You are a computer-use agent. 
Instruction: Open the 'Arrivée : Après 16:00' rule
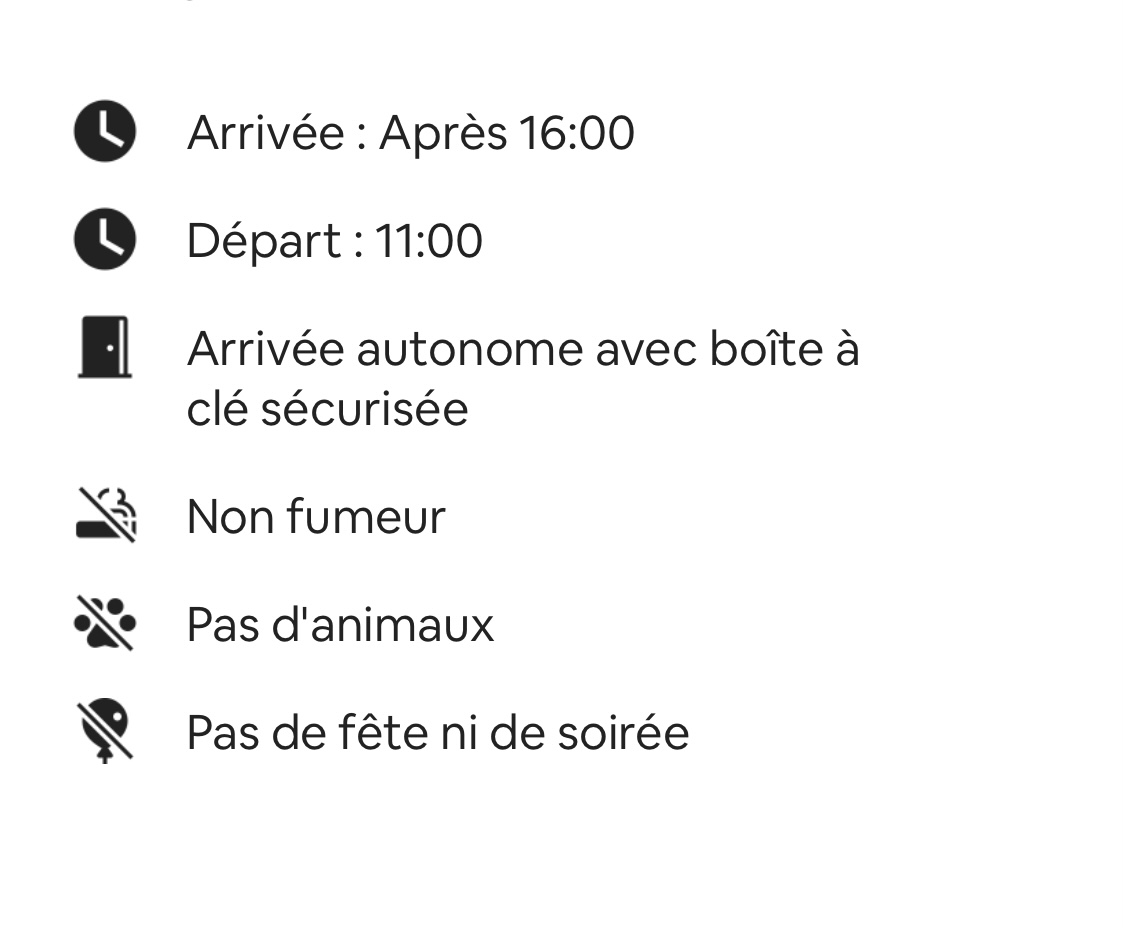click(410, 133)
